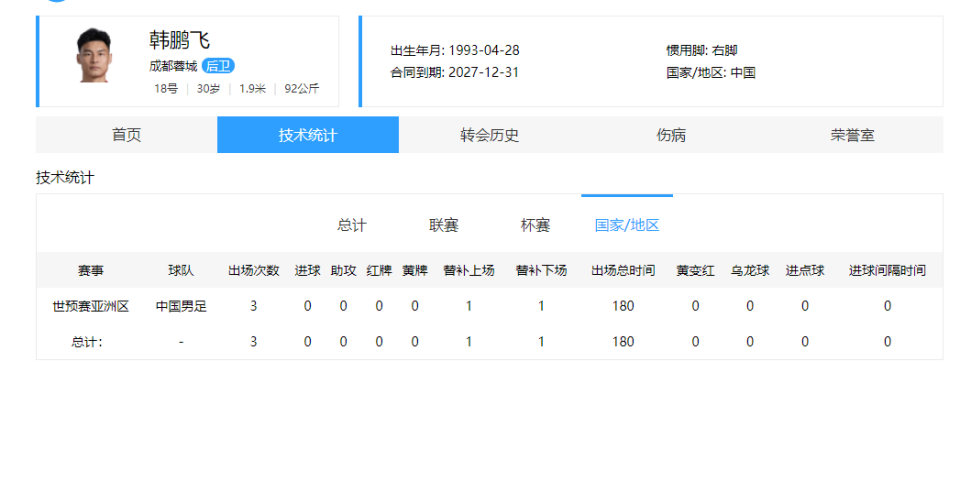Click the 中国男足 team cell
This screenshot has height=493, width=960.
181,306
